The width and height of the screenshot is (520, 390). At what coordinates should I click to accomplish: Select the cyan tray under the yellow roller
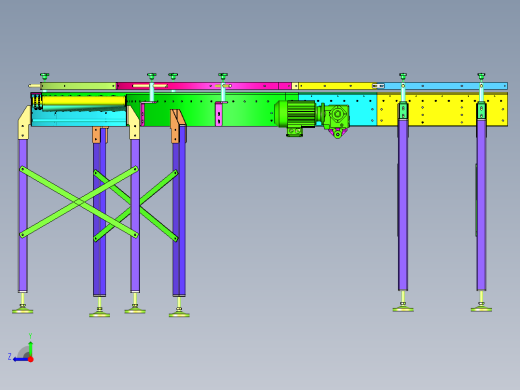79,118
